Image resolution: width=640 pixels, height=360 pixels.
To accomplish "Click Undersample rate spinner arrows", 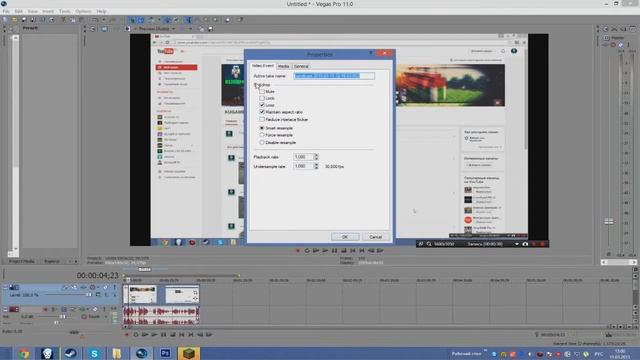I will tap(316, 166).
